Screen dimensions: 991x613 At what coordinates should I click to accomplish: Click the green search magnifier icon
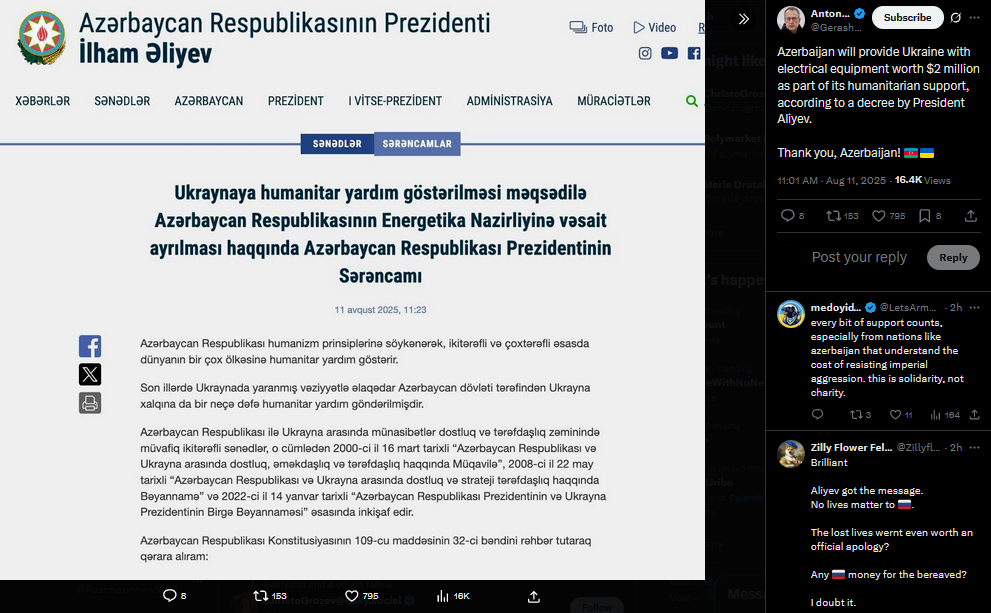(x=691, y=101)
